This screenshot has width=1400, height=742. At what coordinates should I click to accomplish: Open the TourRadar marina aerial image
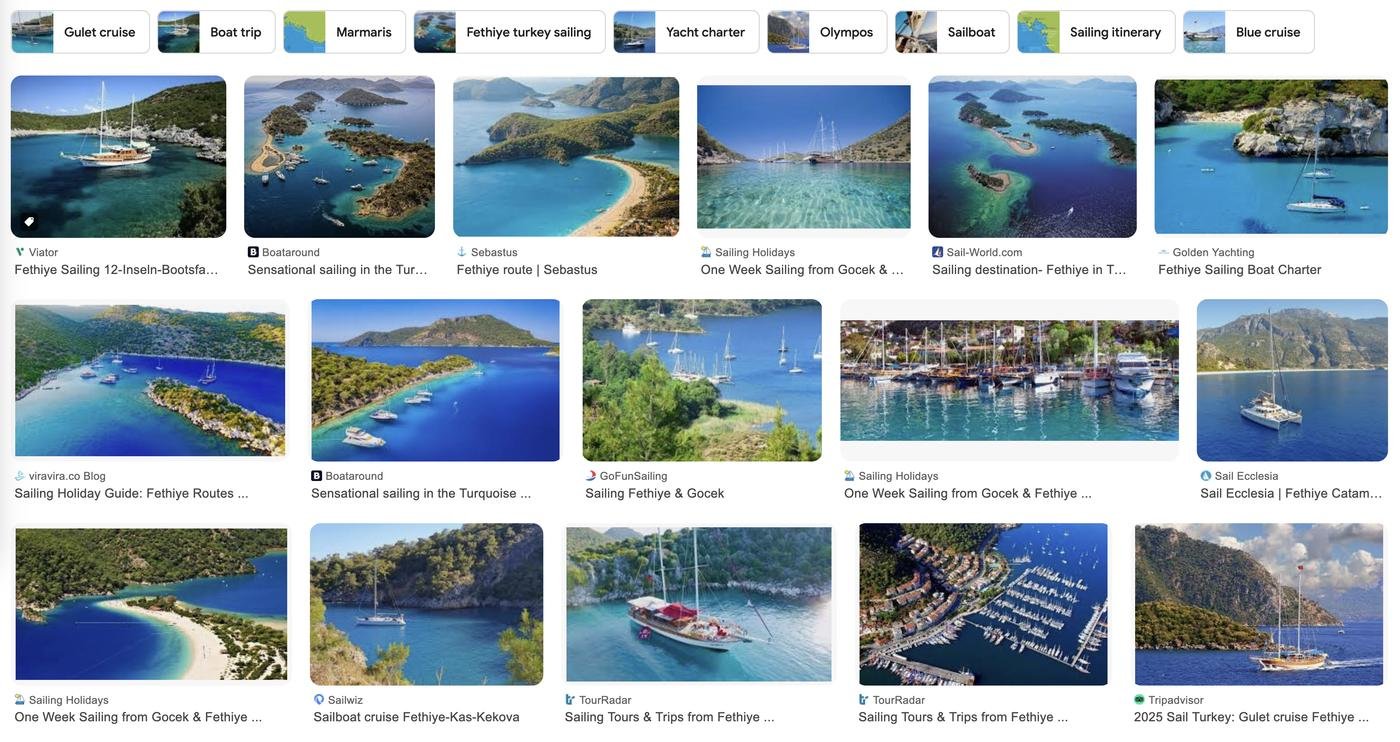[984, 604]
